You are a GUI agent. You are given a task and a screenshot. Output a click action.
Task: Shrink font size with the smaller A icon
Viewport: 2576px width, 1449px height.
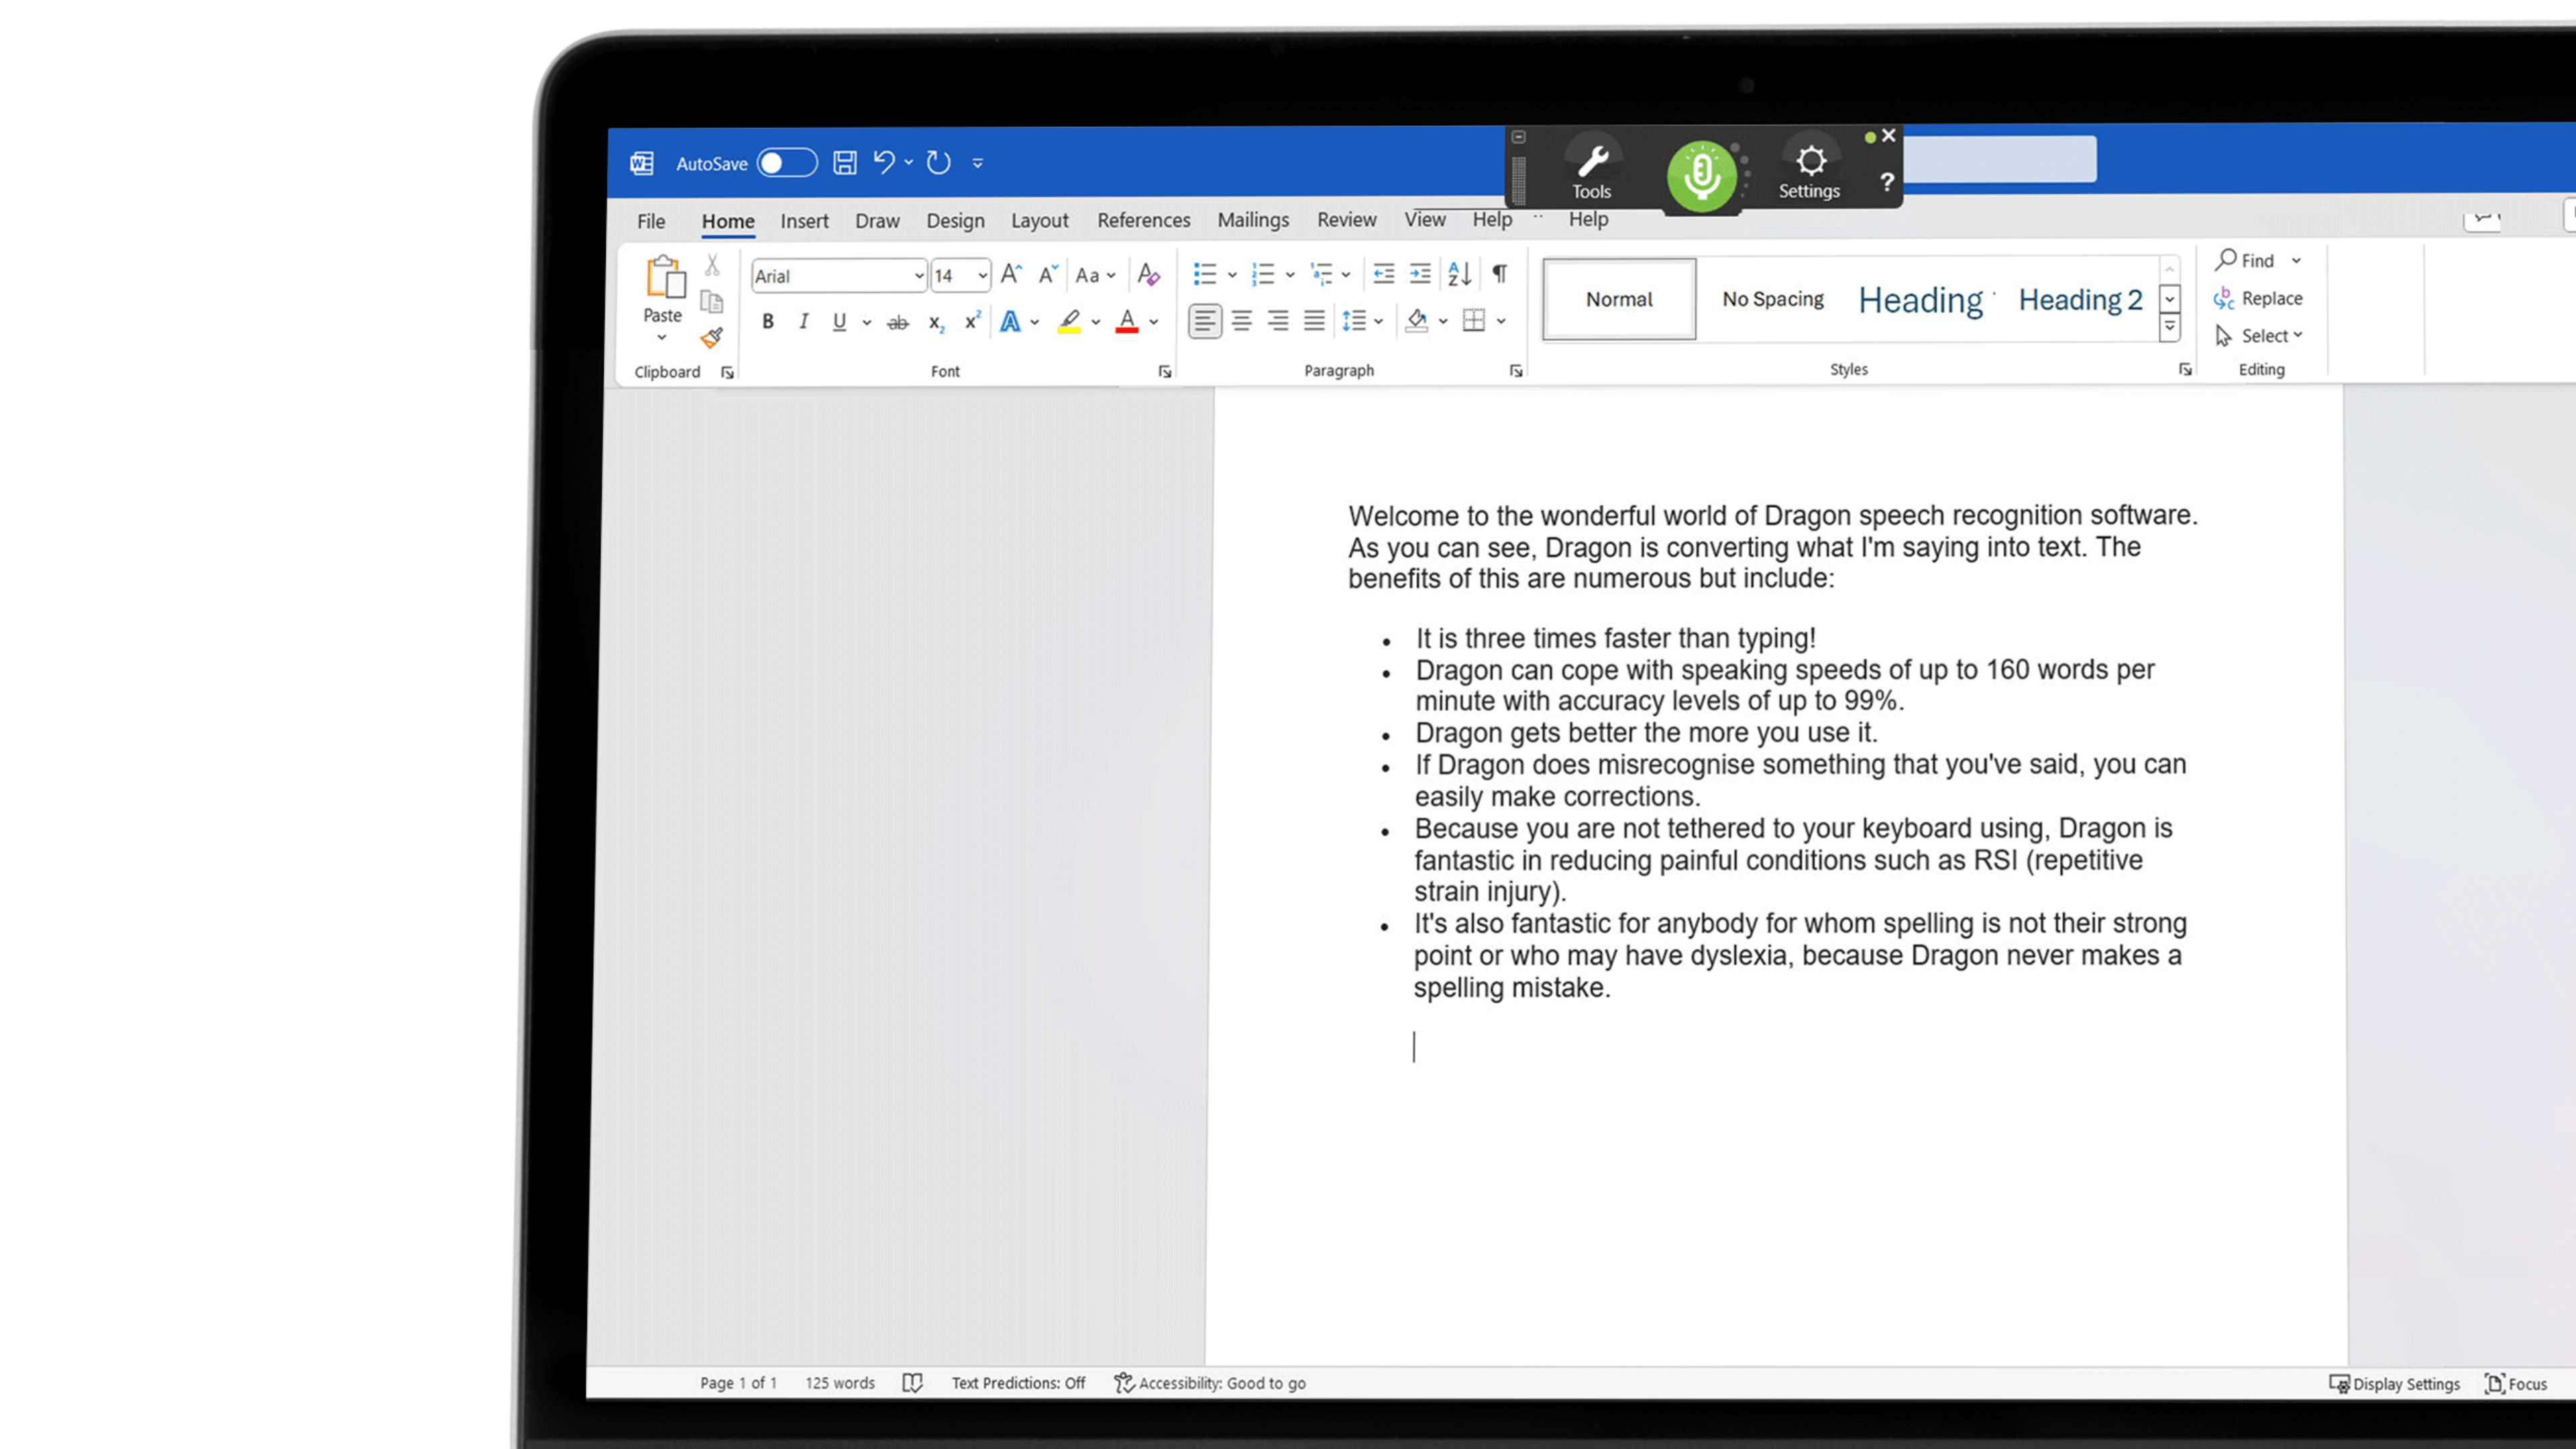click(x=1048, y=274)
